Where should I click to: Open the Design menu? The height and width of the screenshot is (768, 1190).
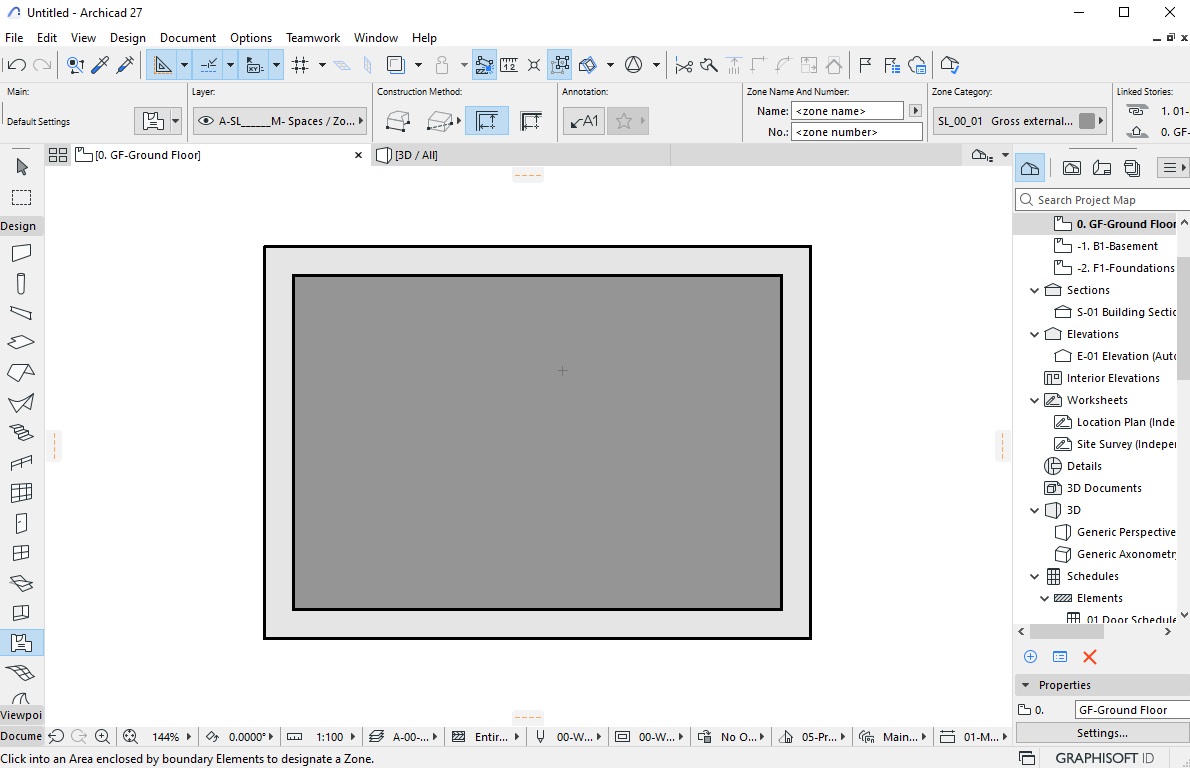tap(128, 38)
